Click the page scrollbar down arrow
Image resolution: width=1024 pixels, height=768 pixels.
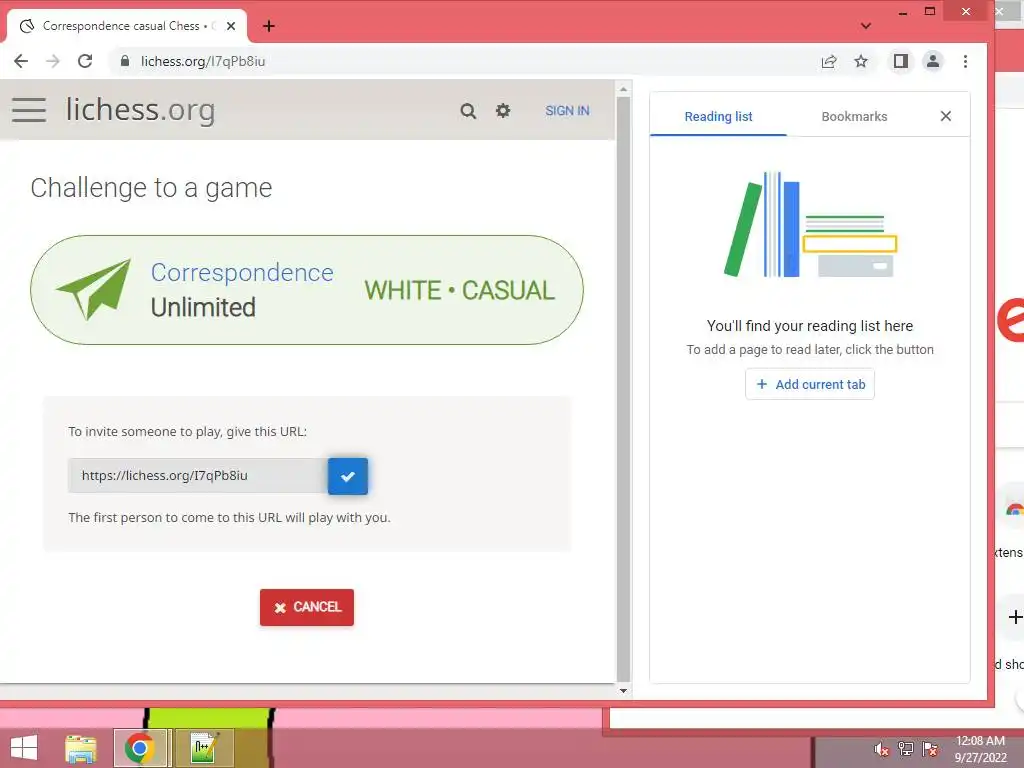623,691
